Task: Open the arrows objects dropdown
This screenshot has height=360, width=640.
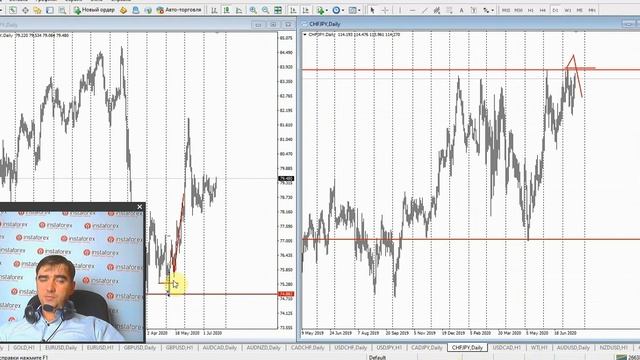Action: pyautogui.click(x=488, y=10)
